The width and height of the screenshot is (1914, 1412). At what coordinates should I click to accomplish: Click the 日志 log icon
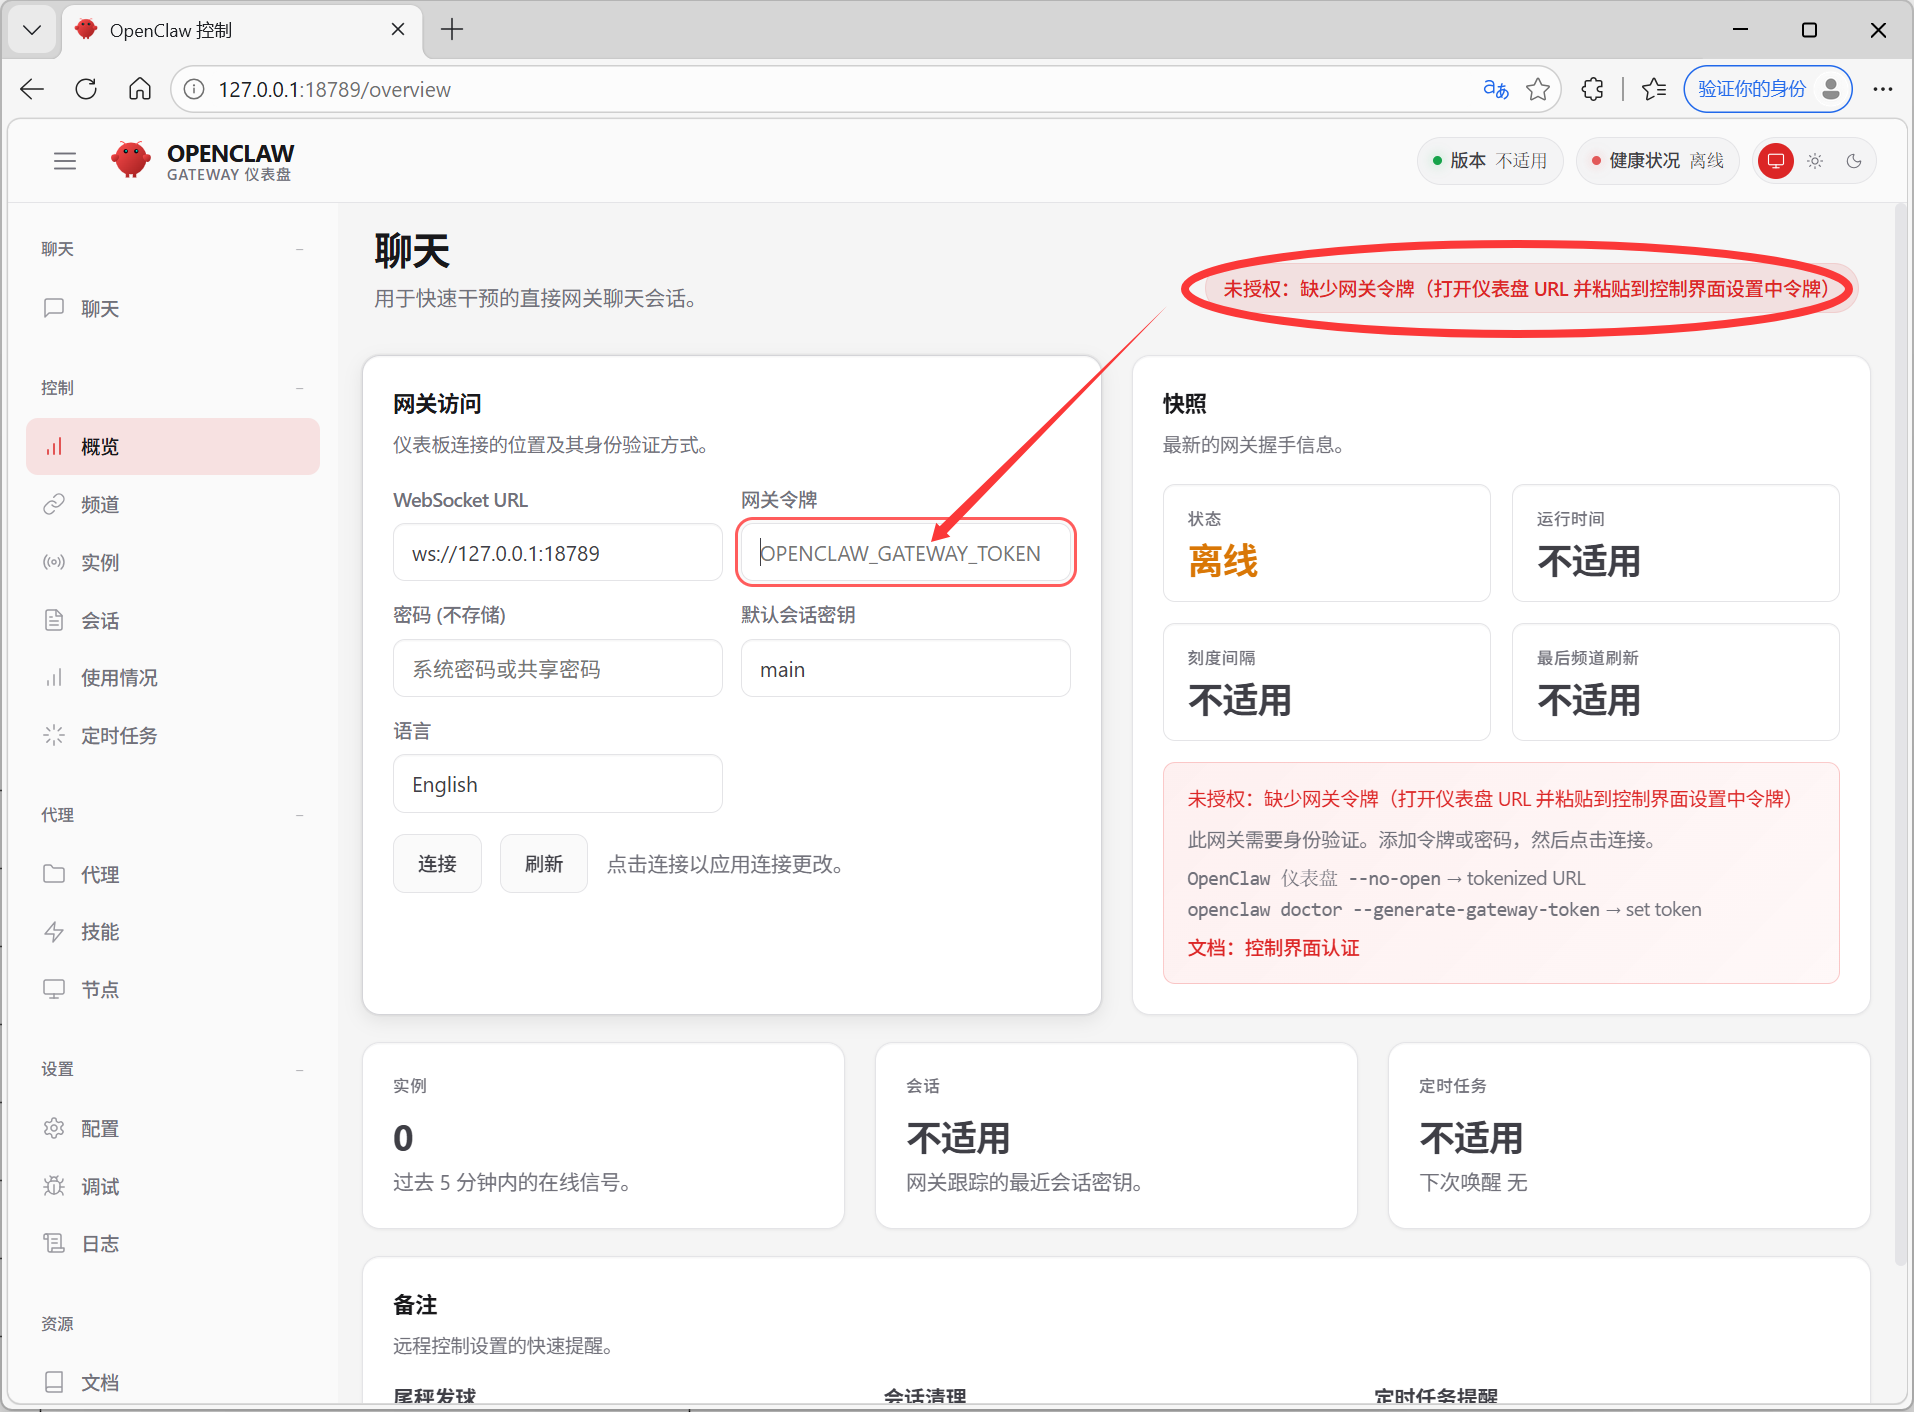pos(54,1243)
